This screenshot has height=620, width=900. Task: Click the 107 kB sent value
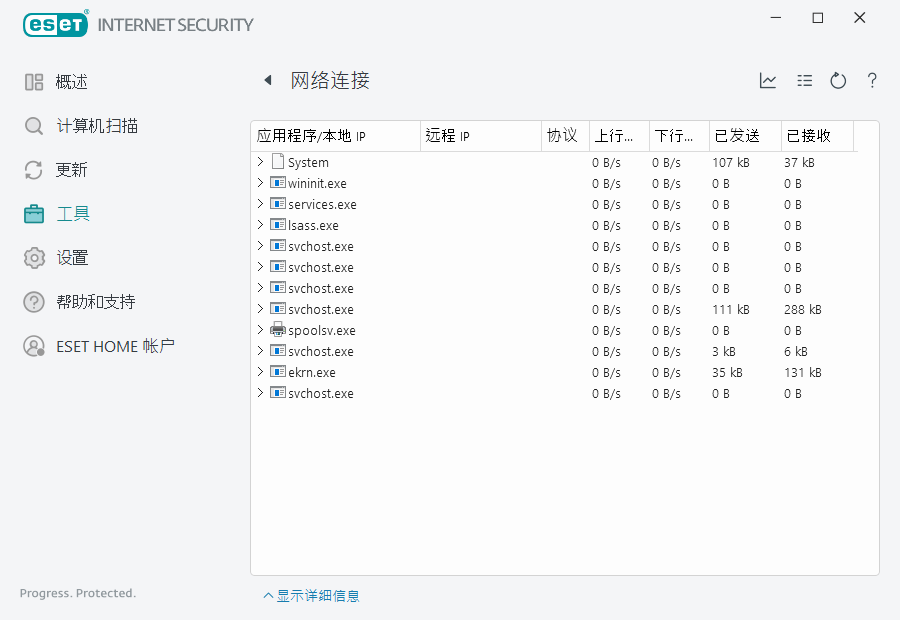pos(731,162)
